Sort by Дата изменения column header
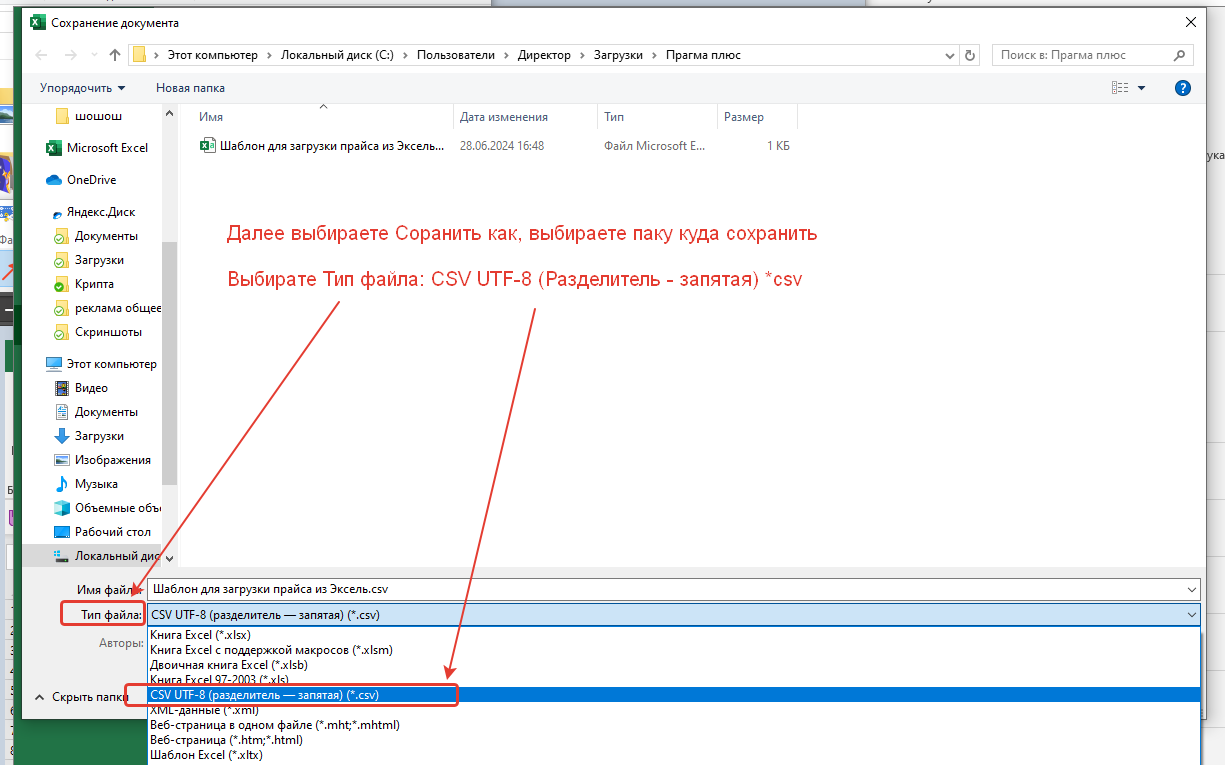Image resolution: width=1225 pixels, height=765 pixels. pyautogui.click(x=503, y=117)
